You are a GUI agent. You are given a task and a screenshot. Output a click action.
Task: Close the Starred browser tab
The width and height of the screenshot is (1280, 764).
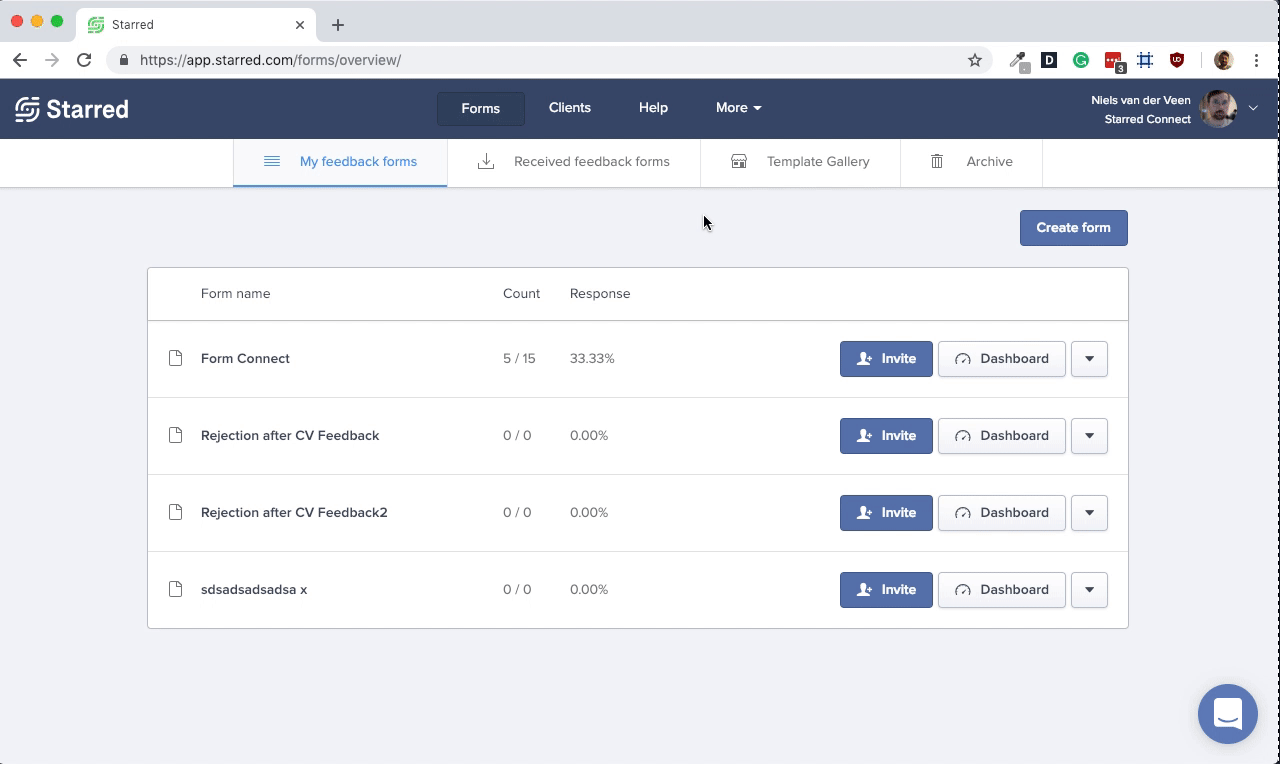point(300,24)
